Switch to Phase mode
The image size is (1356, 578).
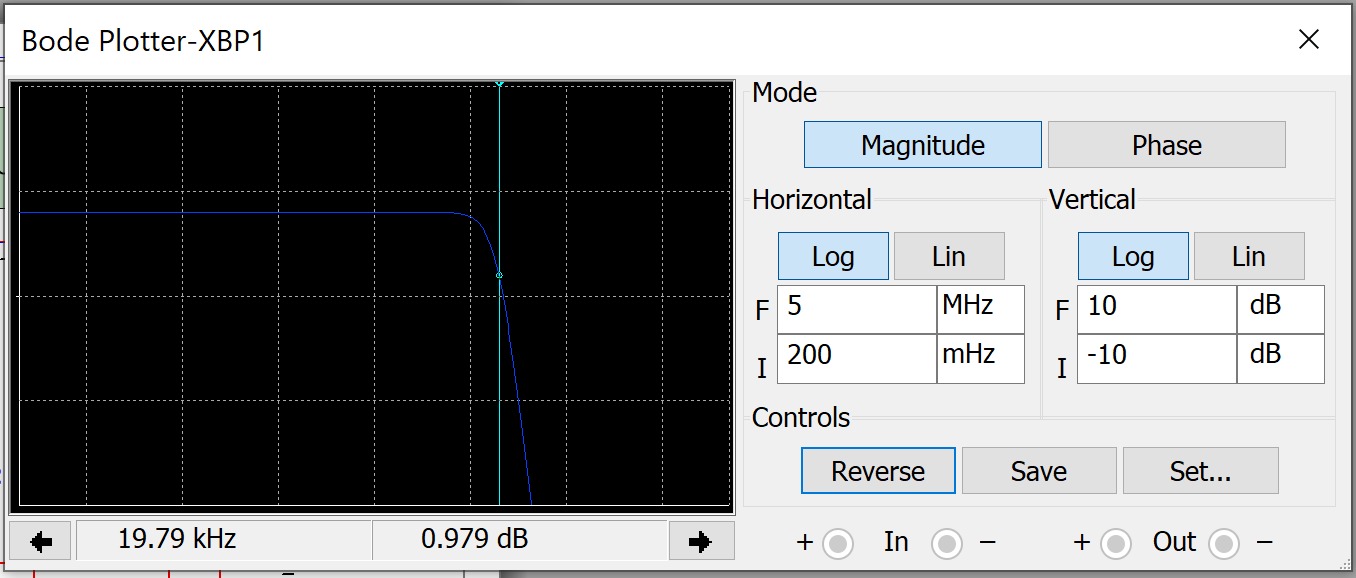click(x=1166, y=144)
